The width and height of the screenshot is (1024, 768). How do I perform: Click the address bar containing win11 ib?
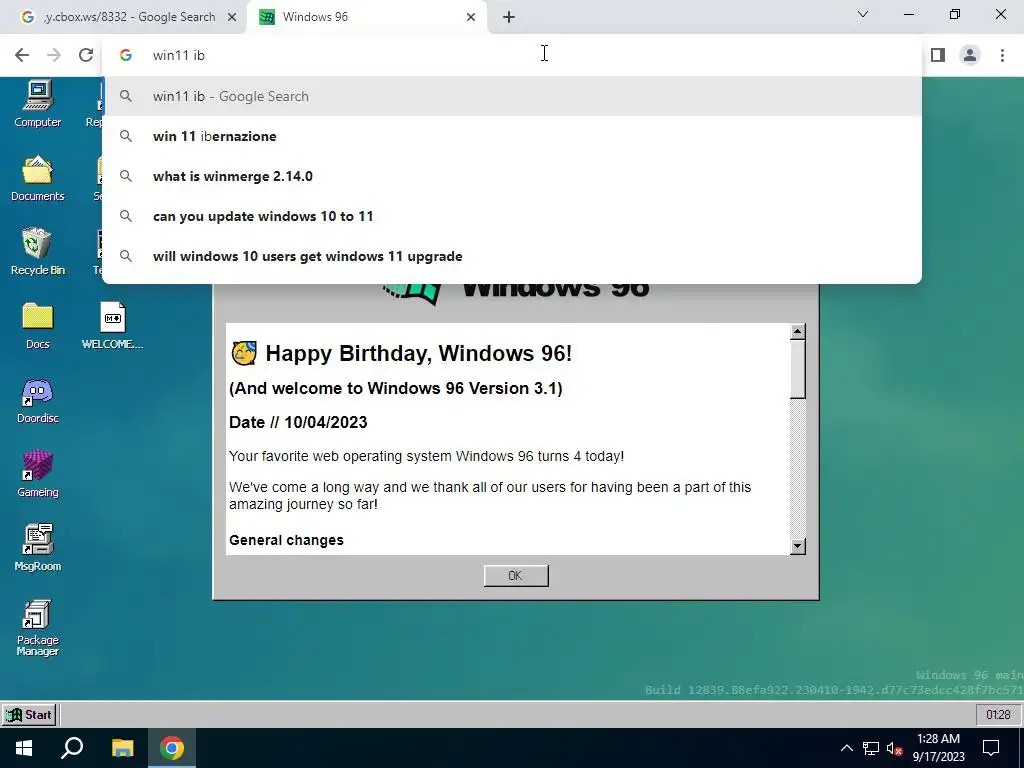tap(512, 56)
